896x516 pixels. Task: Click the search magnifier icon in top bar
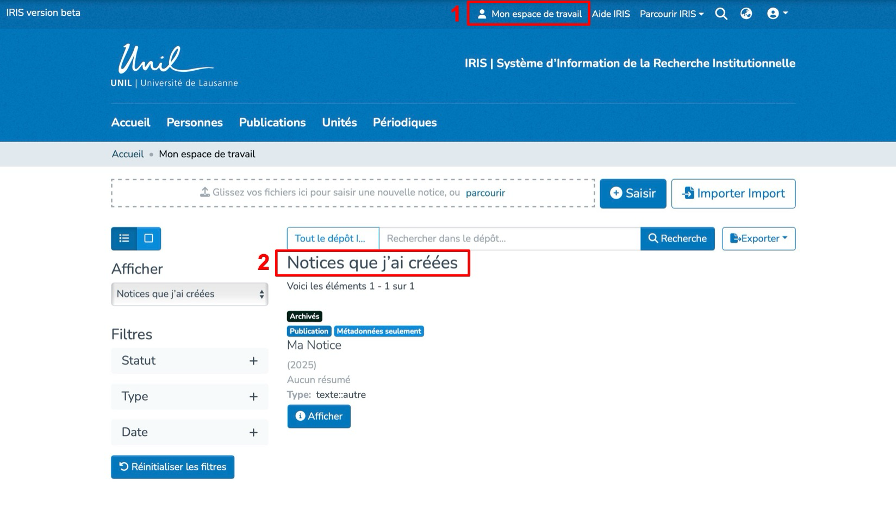pos(721,14)
